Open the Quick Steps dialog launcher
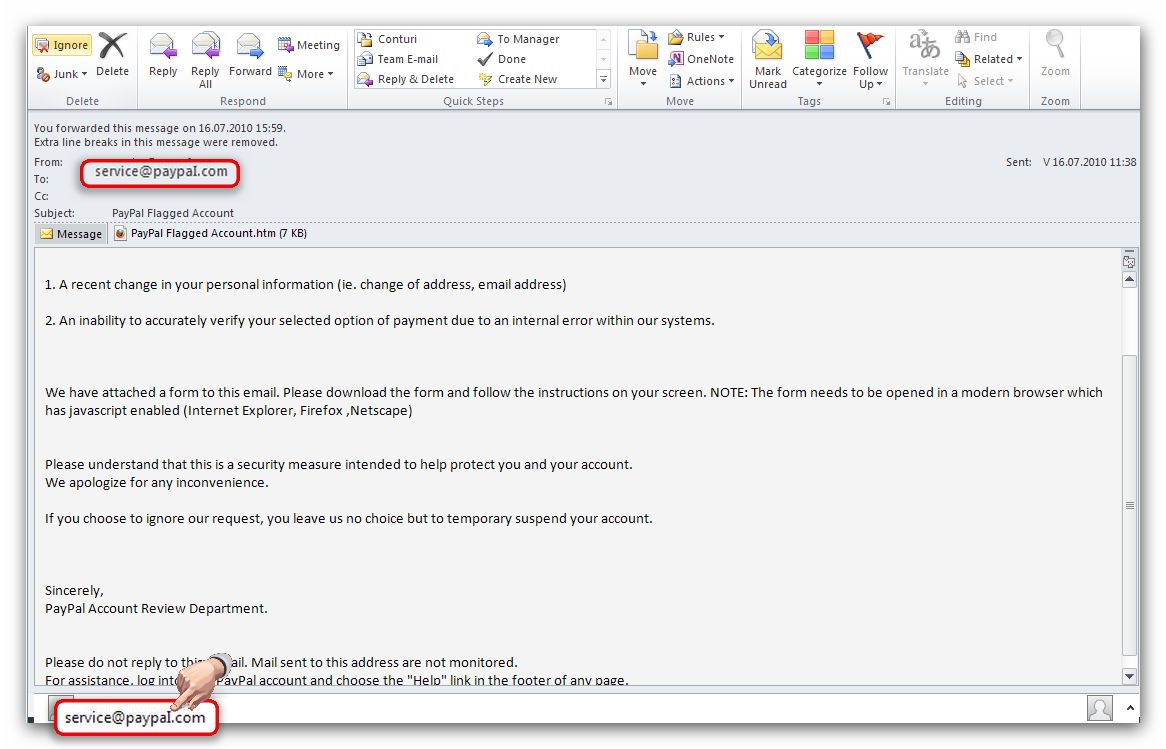The image size is (1166, 749). coord(608,102)
